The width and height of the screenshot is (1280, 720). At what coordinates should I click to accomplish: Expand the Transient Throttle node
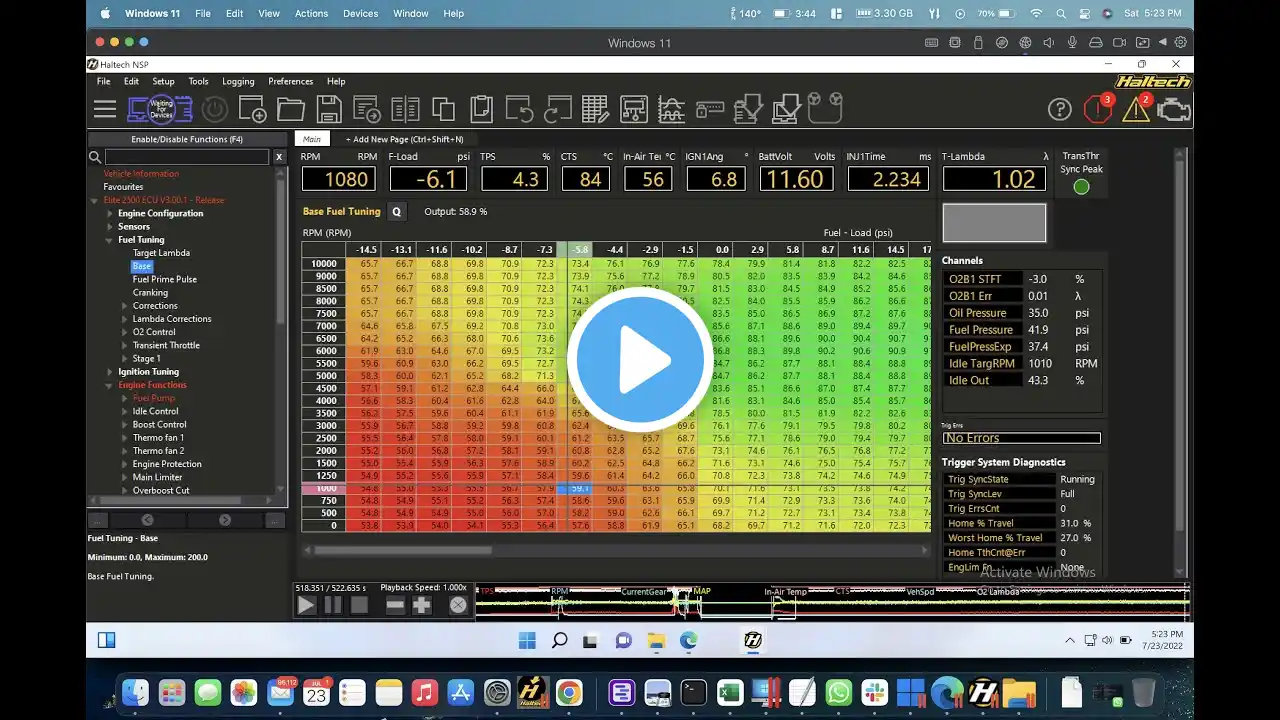[x=125, y=345]
